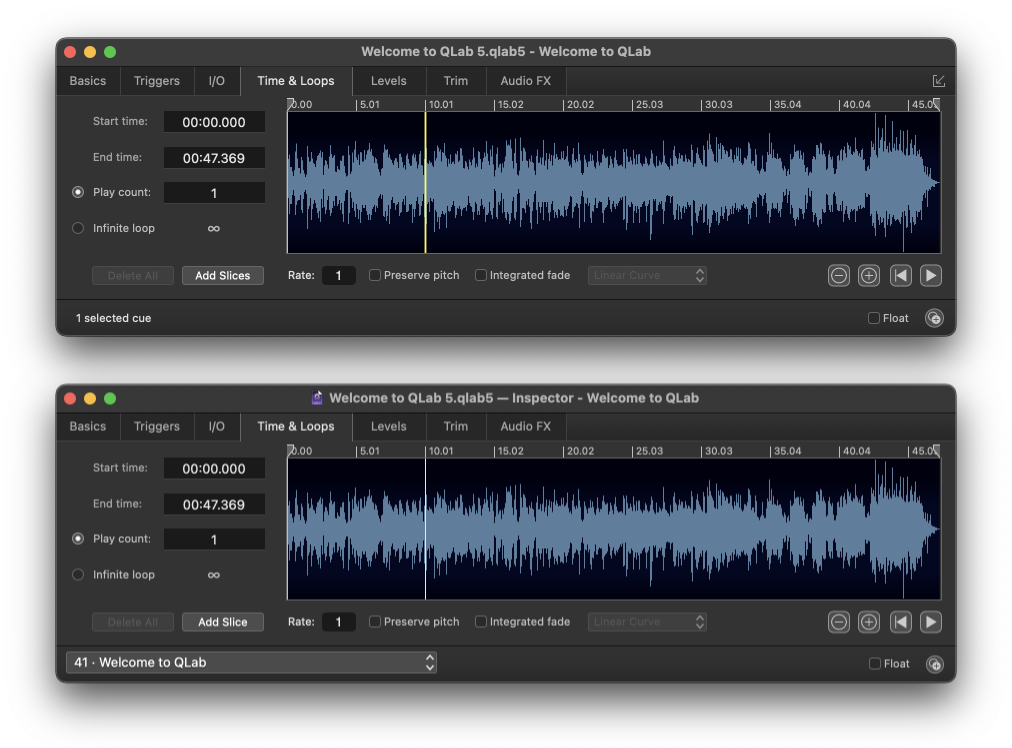Screen dimensions: 1012x748
Task: Click '1 selected cue' status text
Action: point(114,318)
